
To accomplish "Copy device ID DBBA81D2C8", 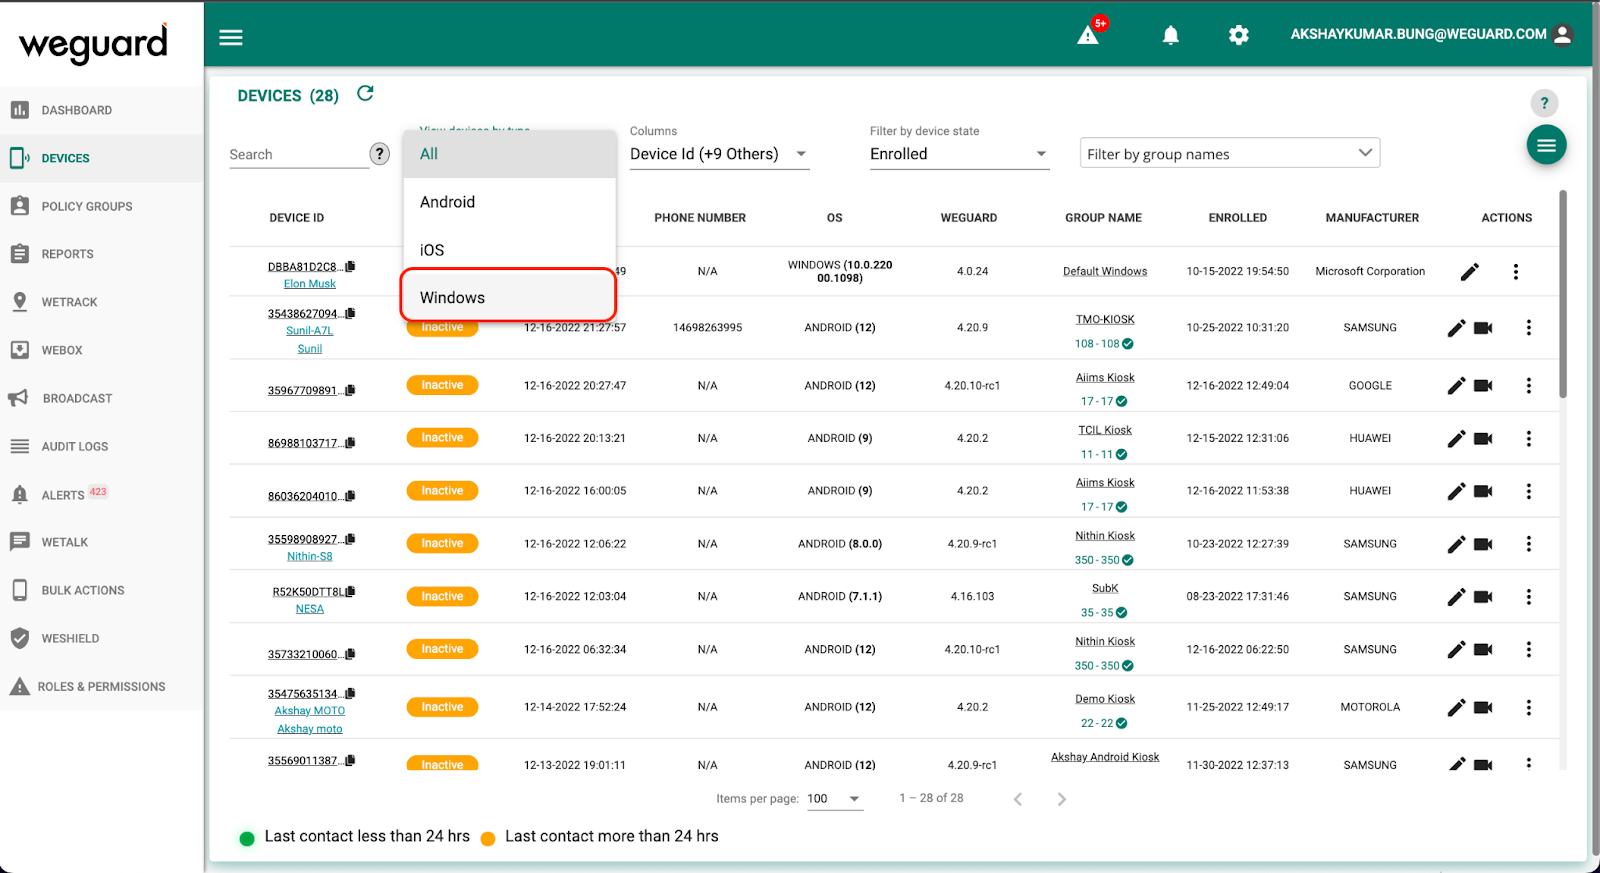I will coord(350,267).
